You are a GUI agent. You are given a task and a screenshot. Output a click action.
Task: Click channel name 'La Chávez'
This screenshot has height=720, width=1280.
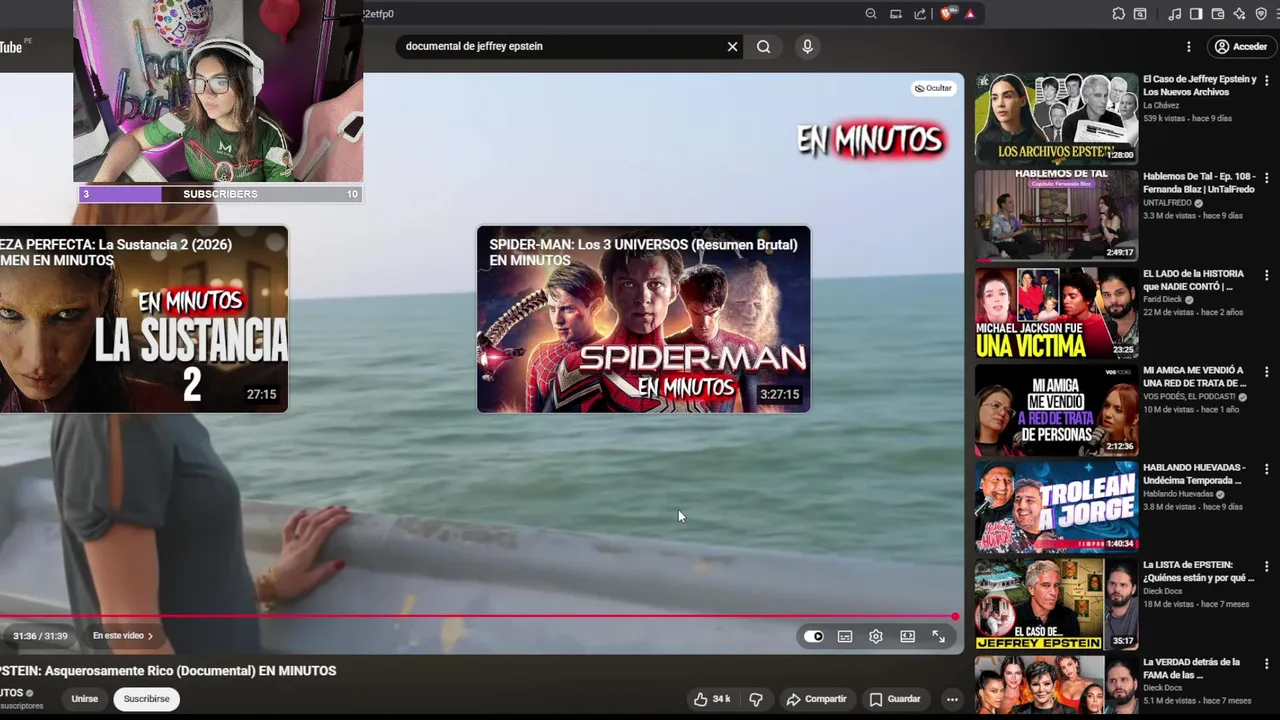(1161, 105)
